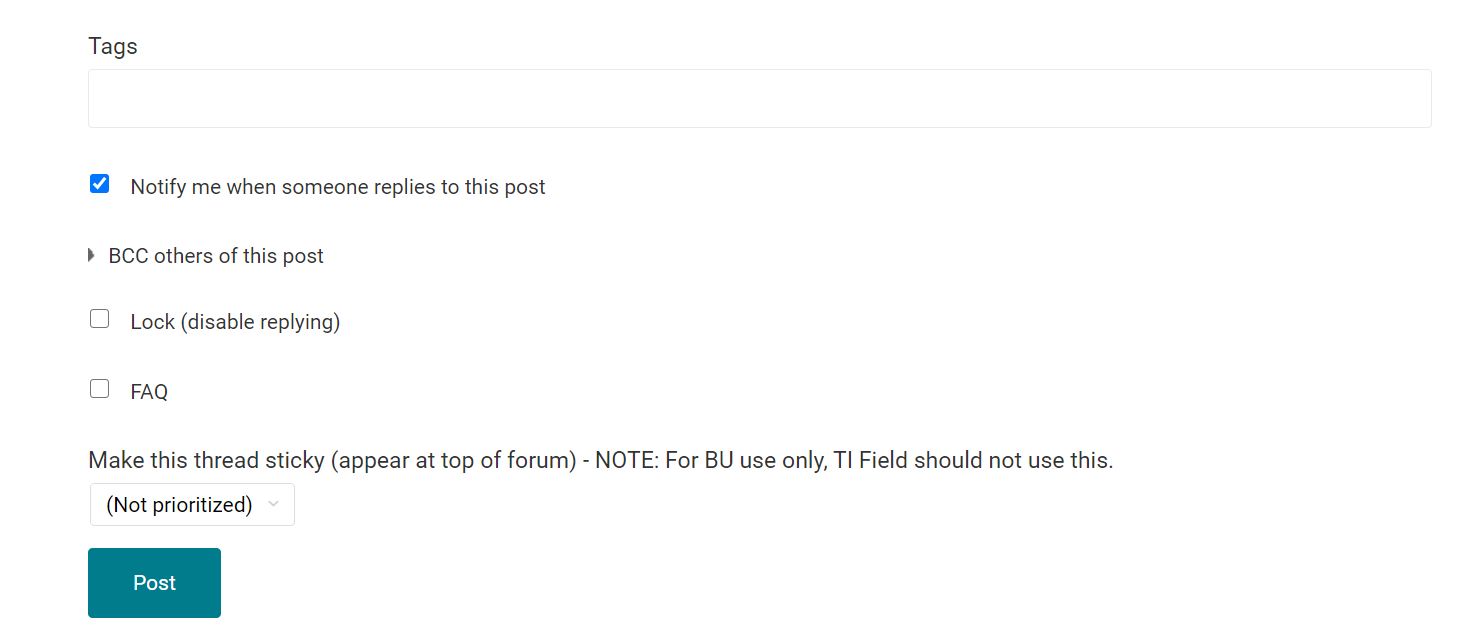Select the "(Not prioritized)" text in dropdown
The image size is (1460, 625).
coord(179,505)
